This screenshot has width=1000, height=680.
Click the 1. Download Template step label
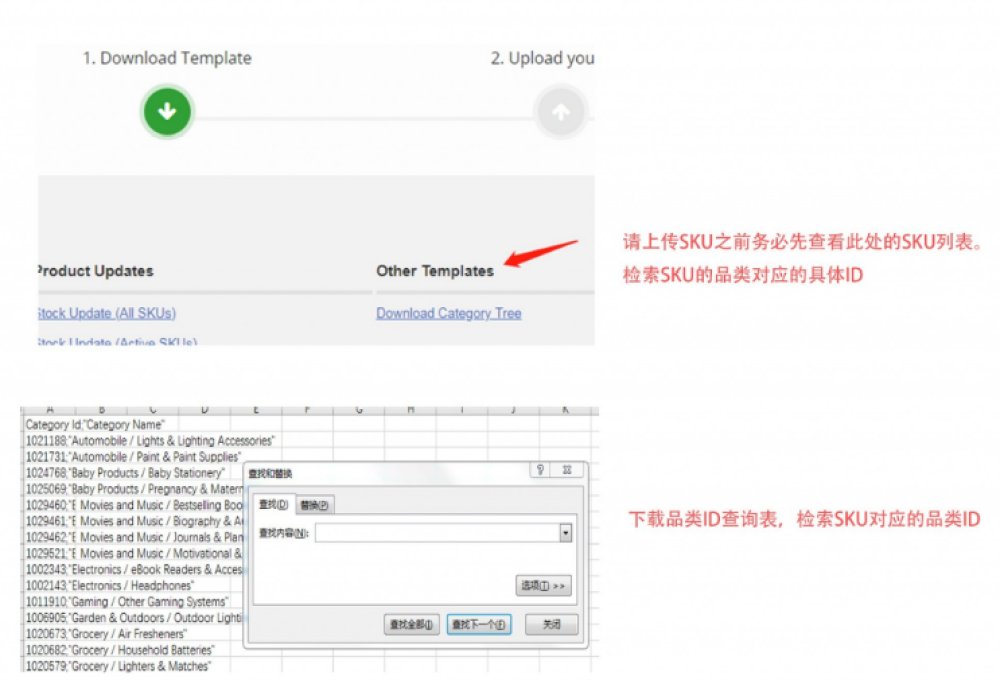(167, 58)
